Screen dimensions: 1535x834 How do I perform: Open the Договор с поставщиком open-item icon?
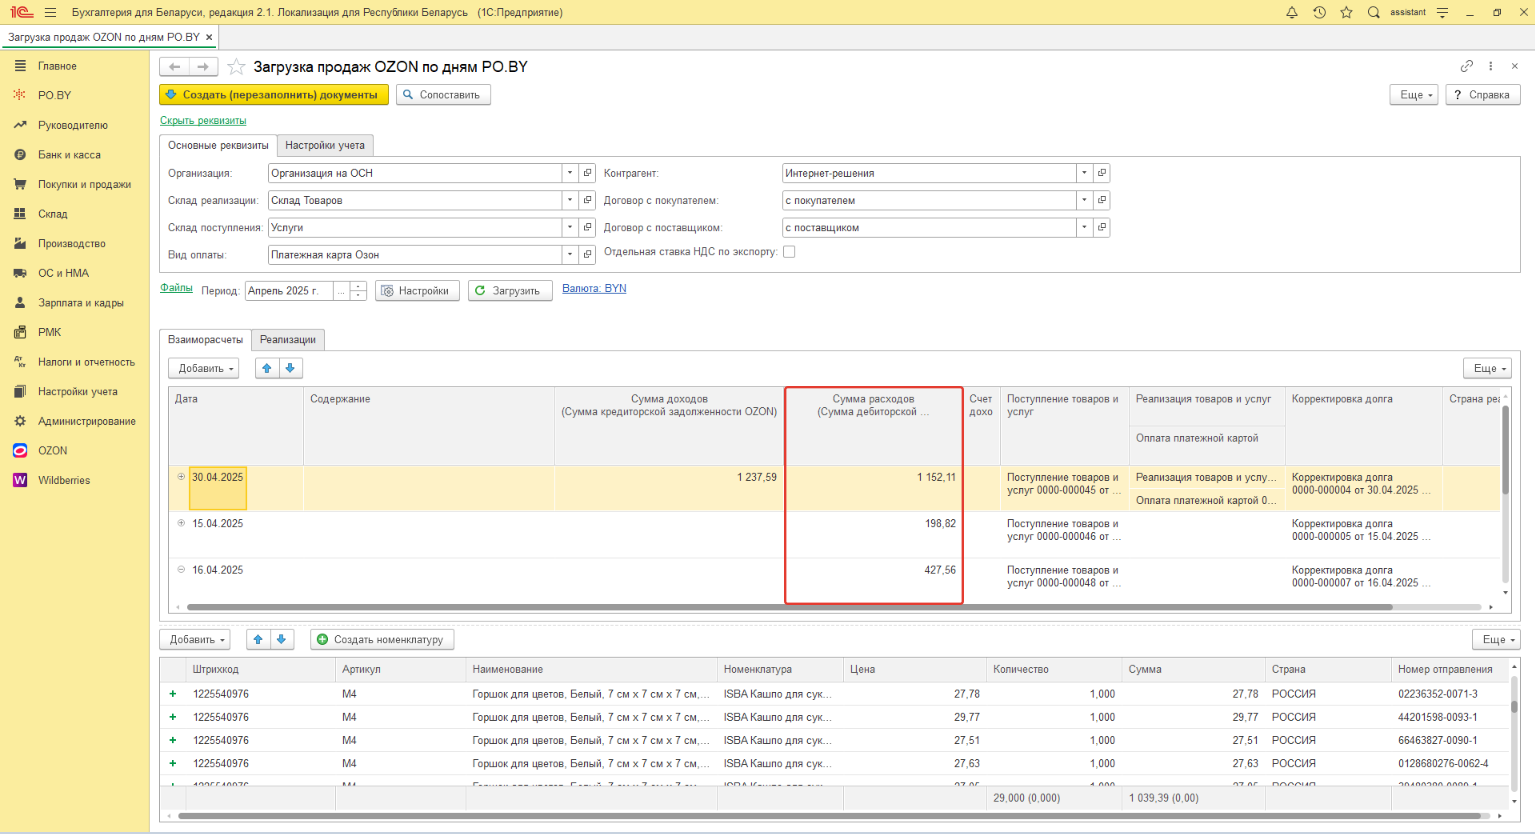pyautogui.click(x=1102, y=227)
